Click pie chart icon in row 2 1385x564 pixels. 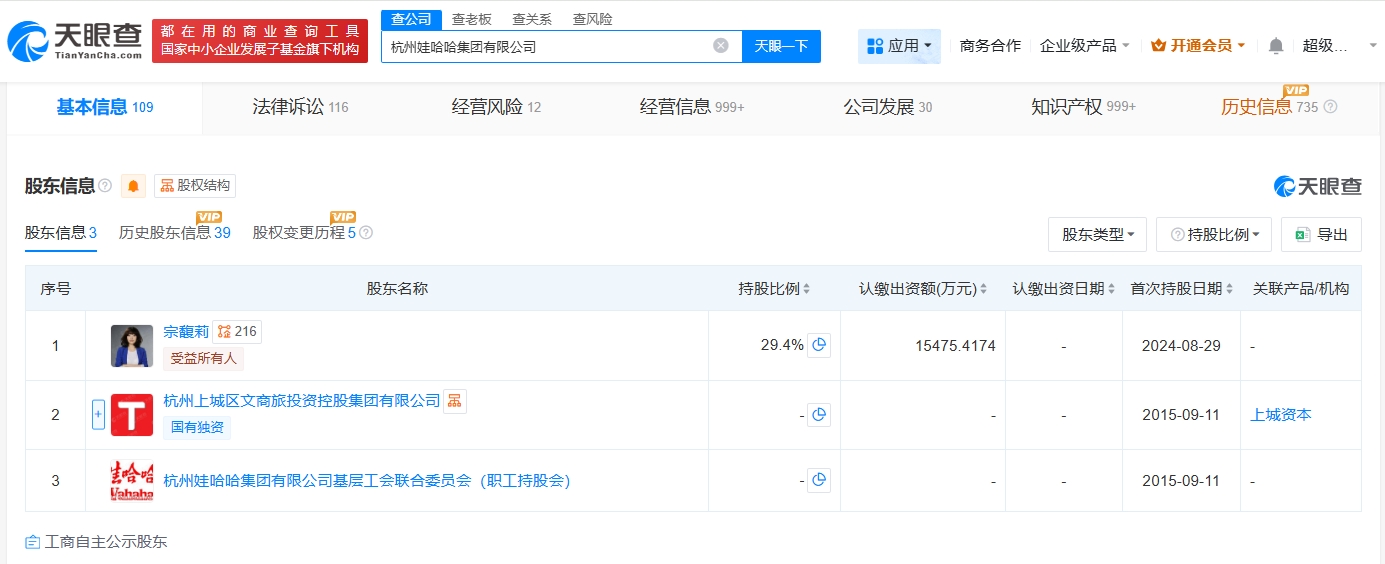pyautogui.click(x=819, y=415)
